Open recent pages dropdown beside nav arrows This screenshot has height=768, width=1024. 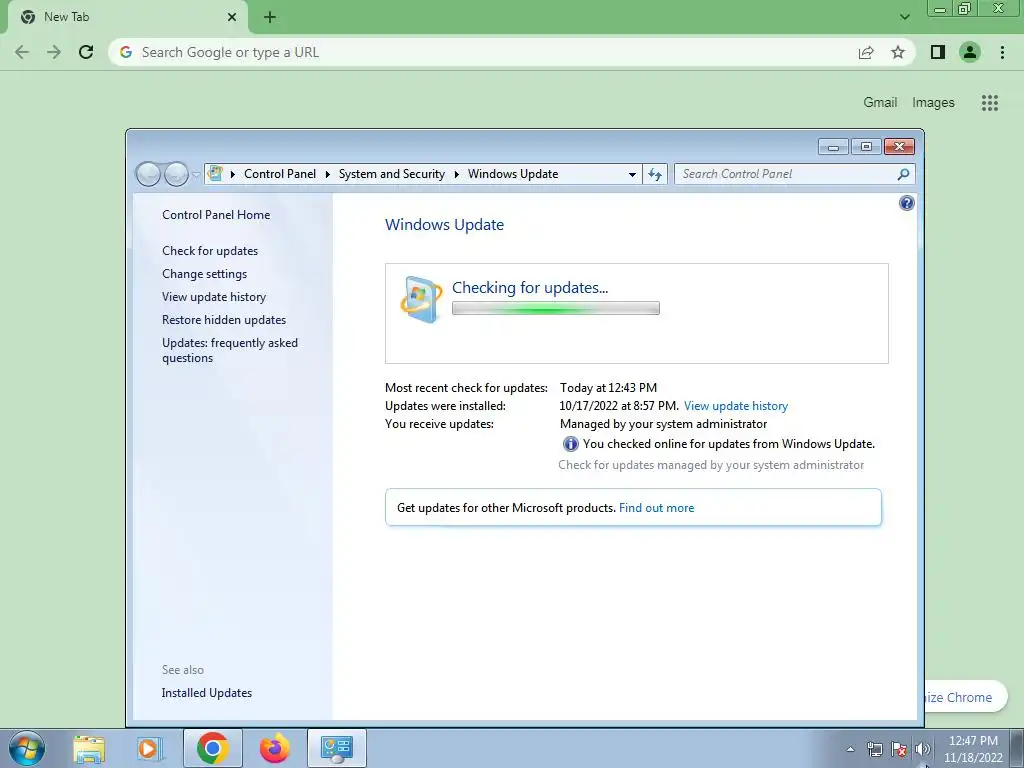pyautogui.click(x=196, y=174)
